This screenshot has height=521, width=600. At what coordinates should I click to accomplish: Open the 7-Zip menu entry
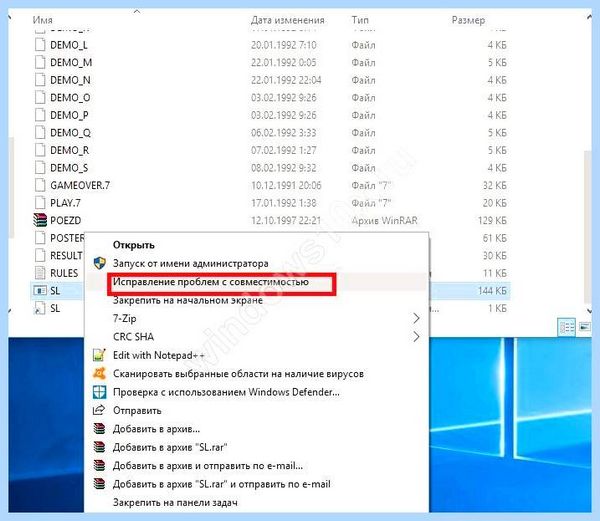125,318
